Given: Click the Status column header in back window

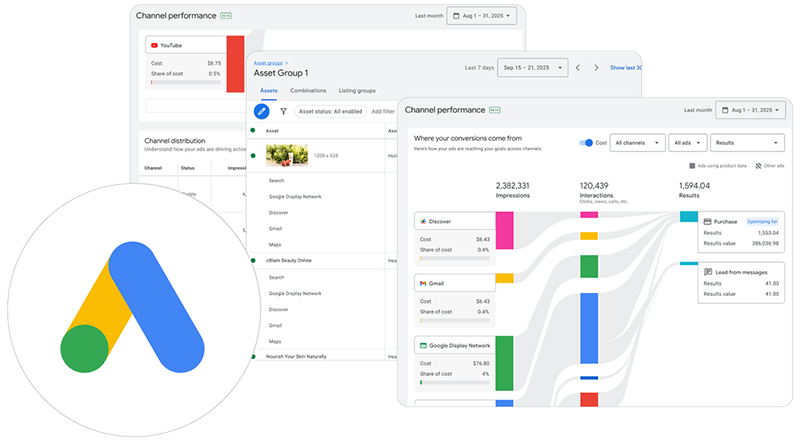Looking at the screenshot, I should pyautogui.click(x=188, y=168).
